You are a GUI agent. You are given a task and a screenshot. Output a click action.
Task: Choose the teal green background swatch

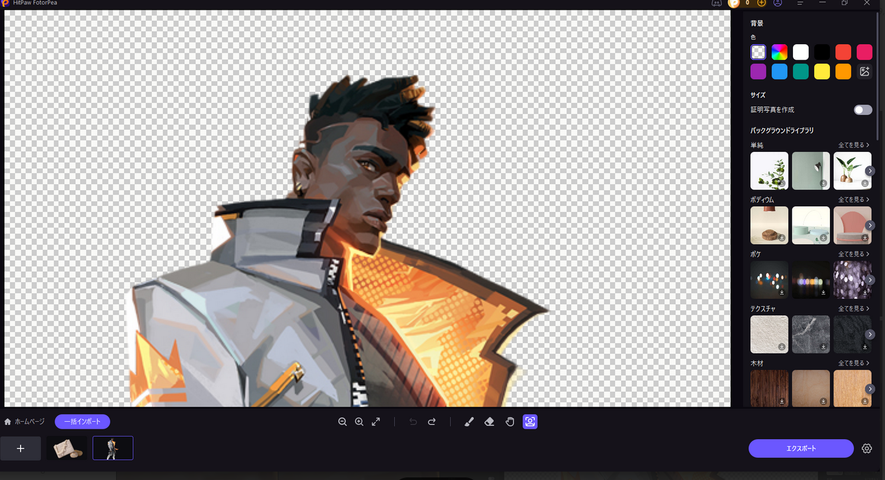(x=800, y=72)
